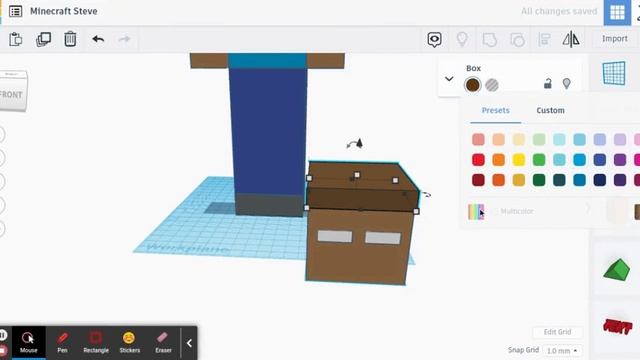The image size is (640, 360).
Task: Choose the bright green preset swatch
Action: [x=539, y=160]
